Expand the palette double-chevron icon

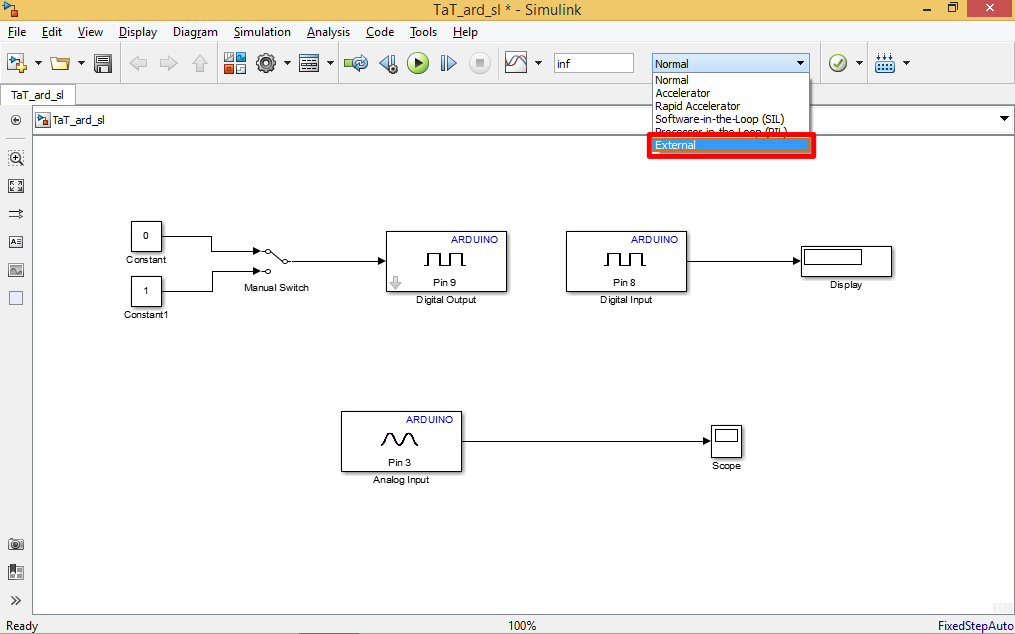16,600
